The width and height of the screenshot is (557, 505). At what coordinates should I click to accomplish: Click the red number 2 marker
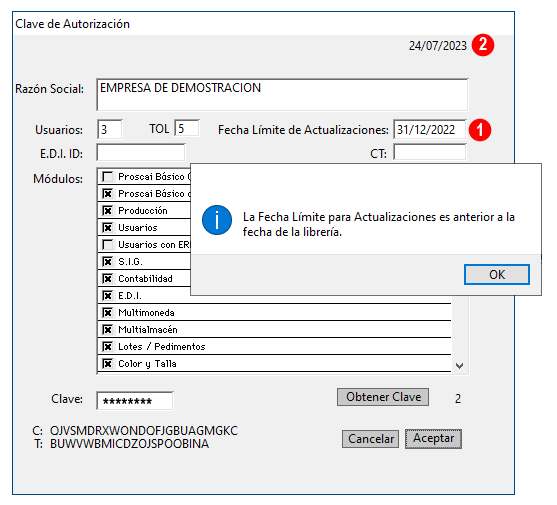tap(483, 45)
